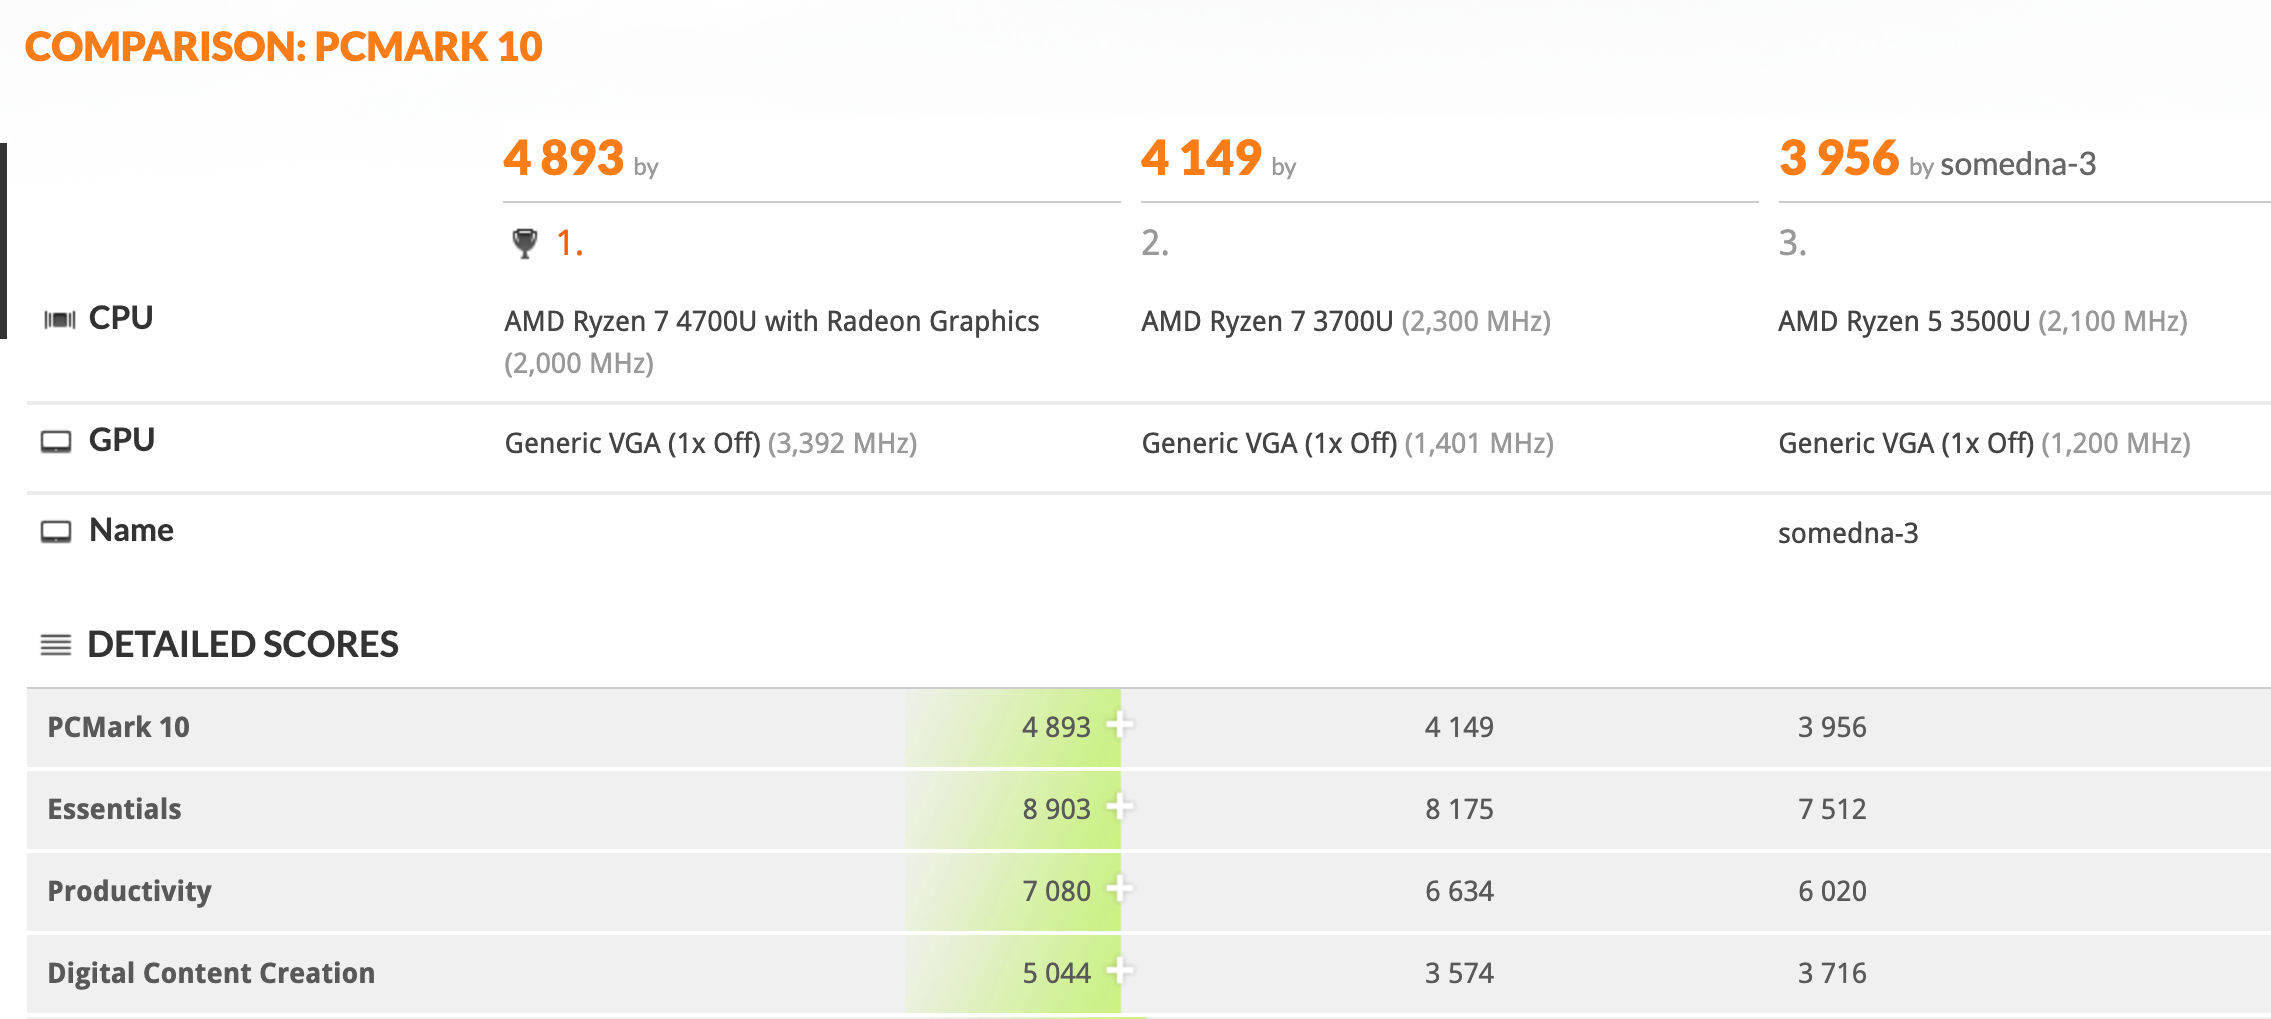
Task: Click AMD Ryzen 5 3500U CPU name
Action: tap(1904, 321)
